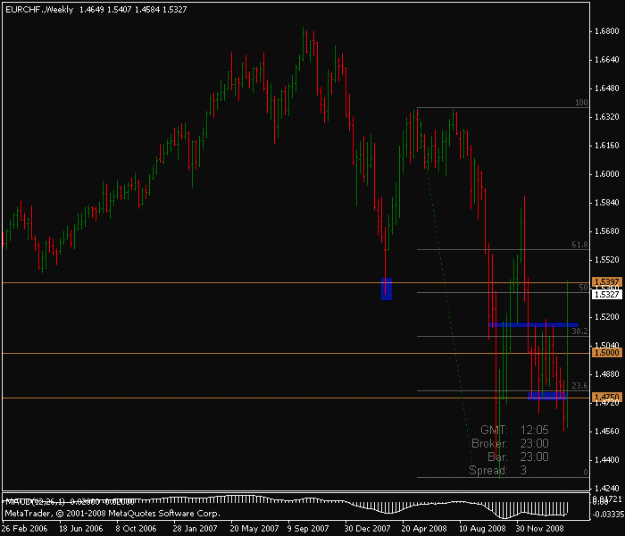625x536 pixels.
Task: Select the orange 1.5397 price tag
Action: [x=607, y=282]
